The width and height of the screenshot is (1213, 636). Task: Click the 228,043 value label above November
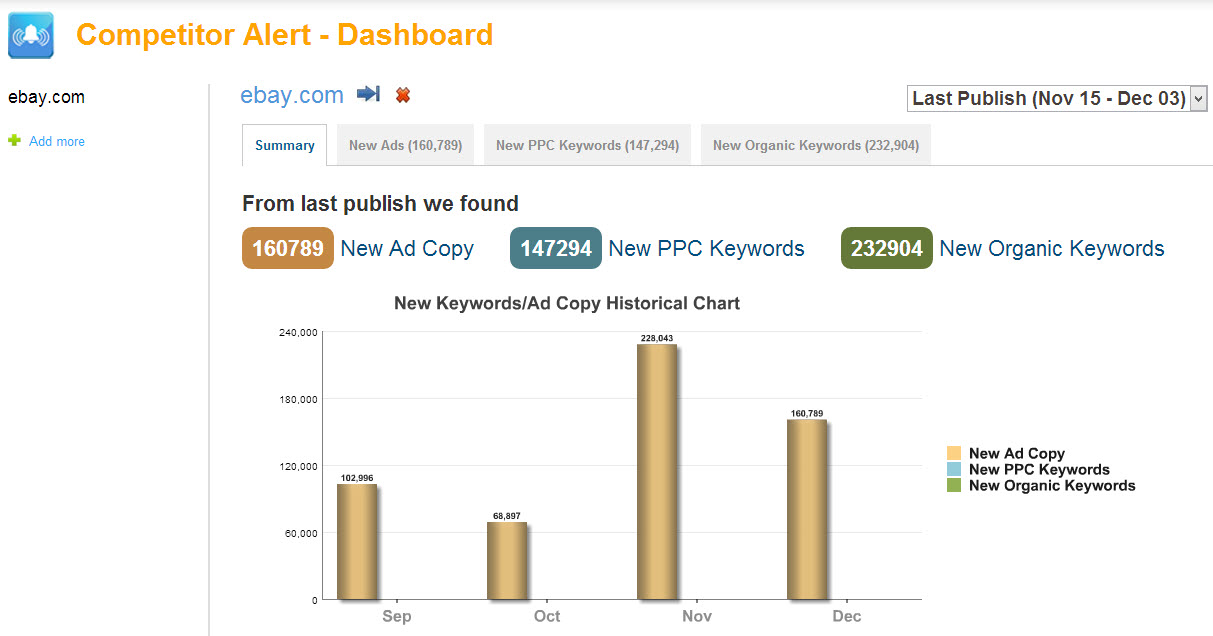(657, 338)
